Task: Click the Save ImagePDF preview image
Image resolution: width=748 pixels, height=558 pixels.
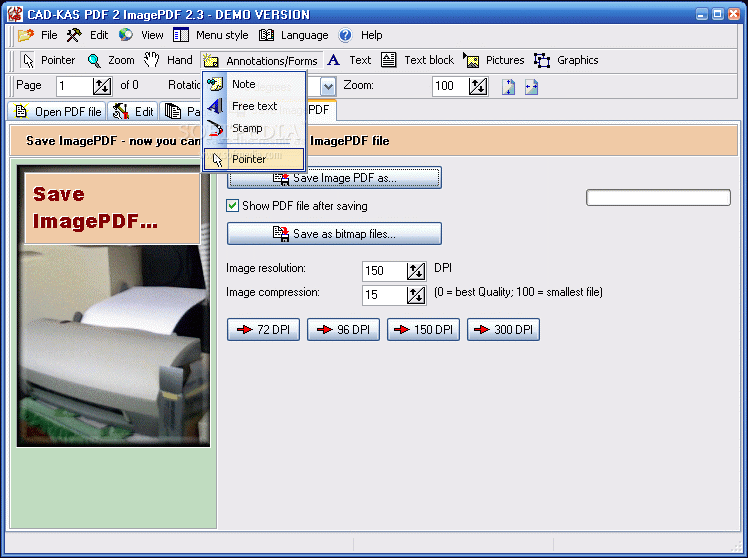Action: (x=114, y=306)
